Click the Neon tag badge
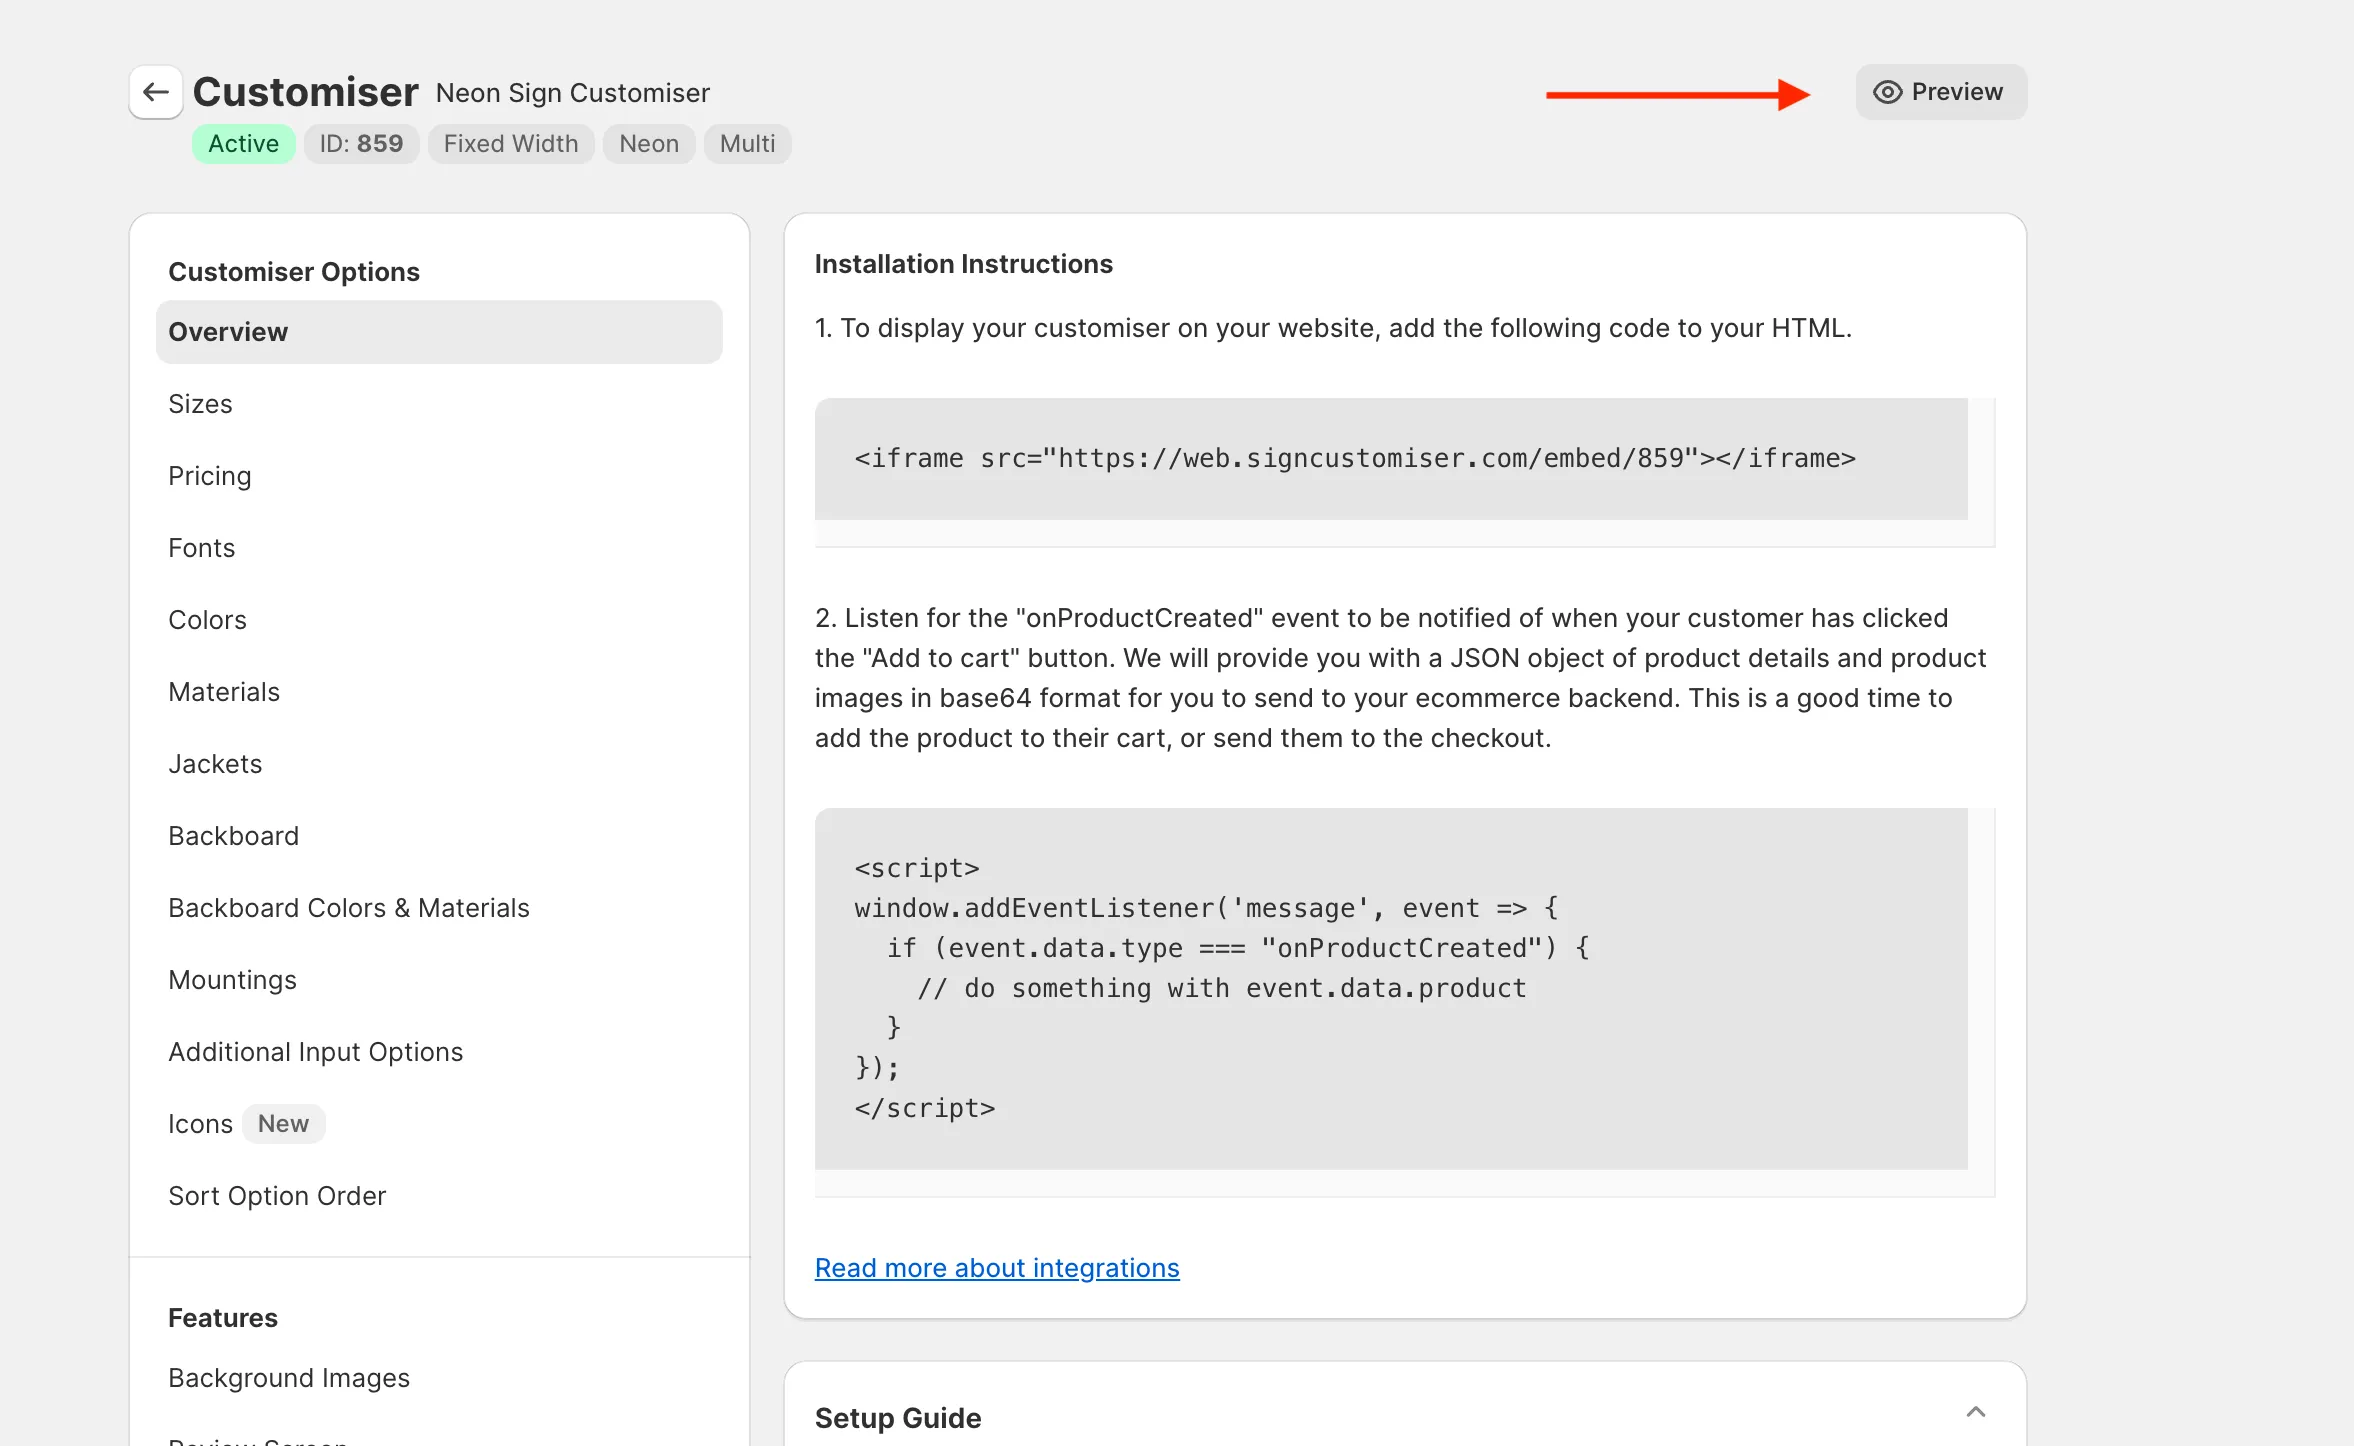This screenshot has height=1446, width=2354. (648, 143)
